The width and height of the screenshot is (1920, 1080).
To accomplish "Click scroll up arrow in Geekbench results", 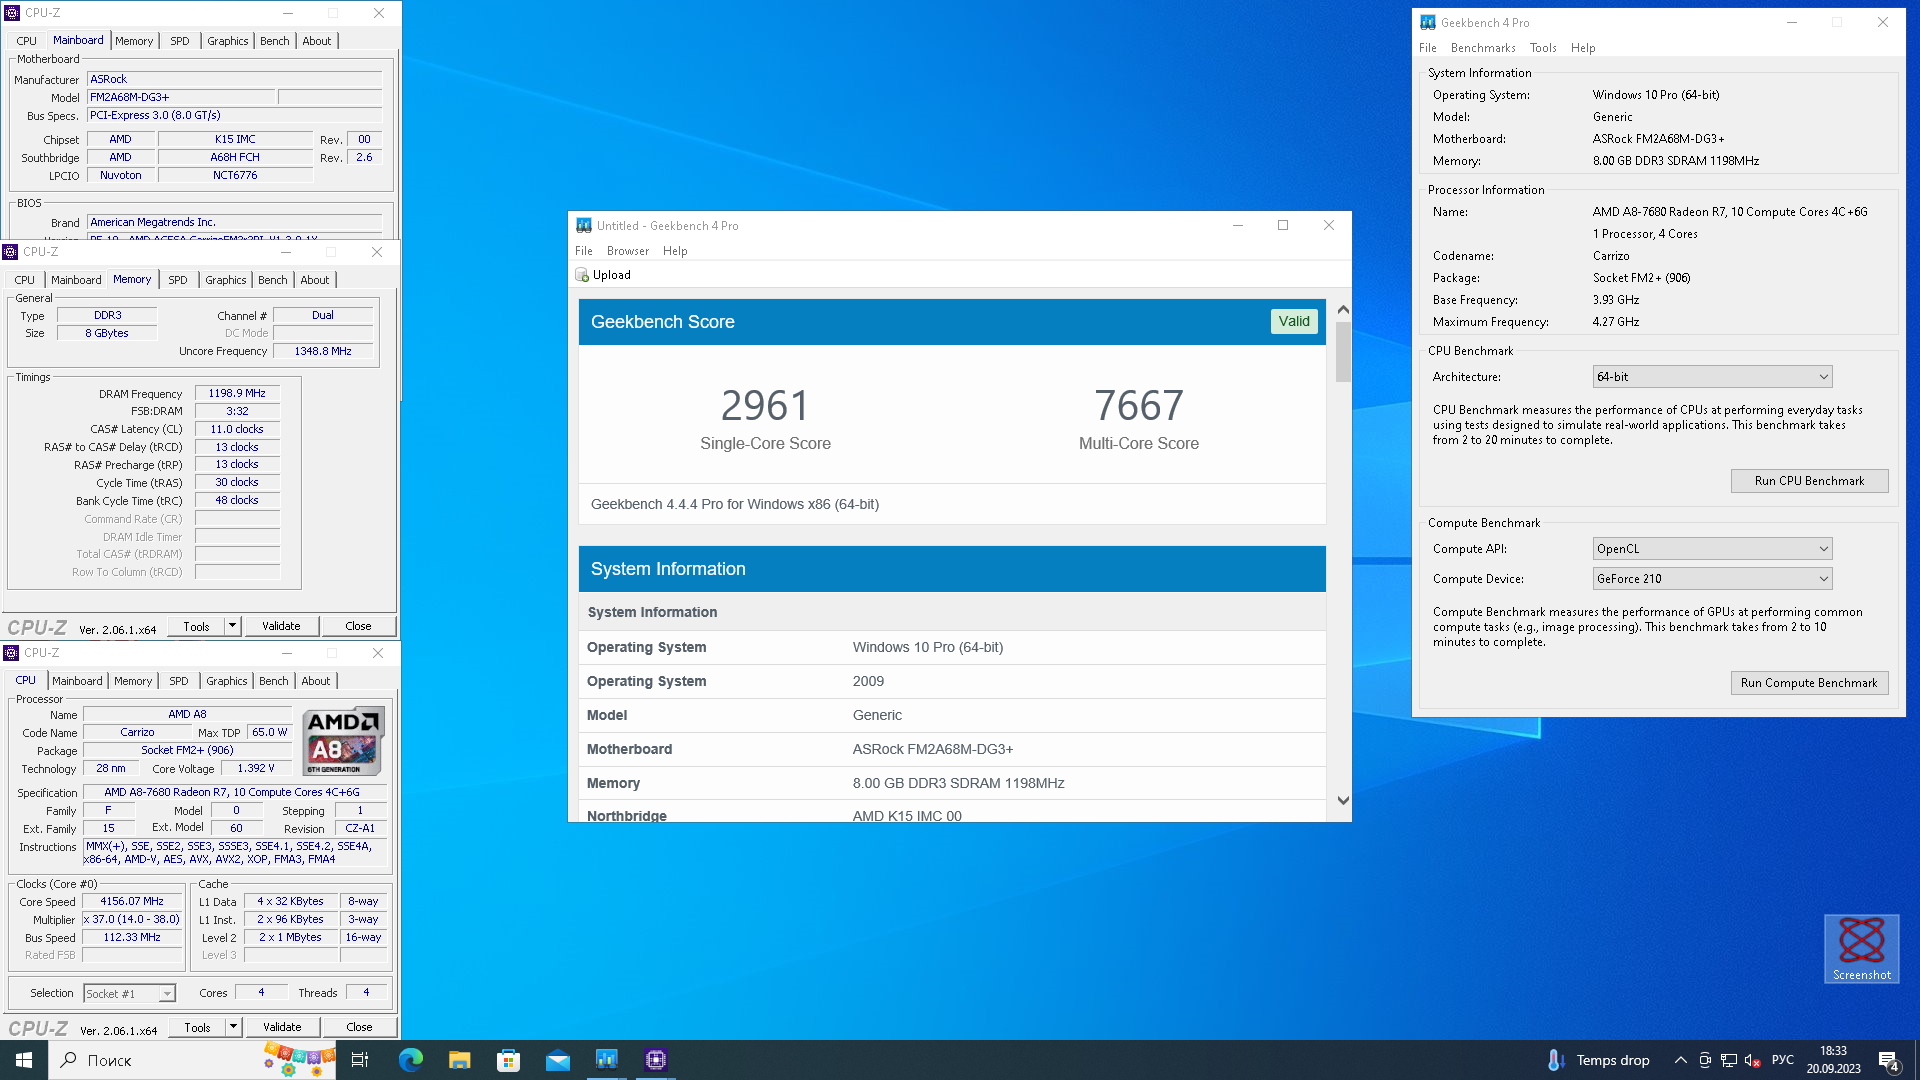I will pos(1343,310).
